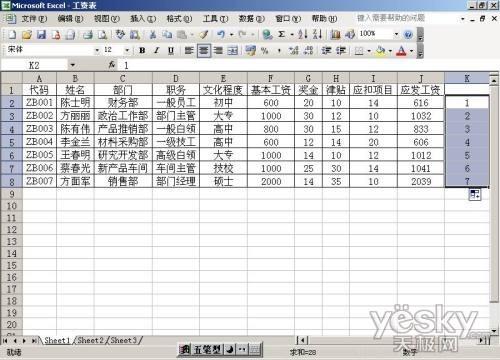
Task: Insert a hyperlink with the globe icon
Action: (267, 34)
